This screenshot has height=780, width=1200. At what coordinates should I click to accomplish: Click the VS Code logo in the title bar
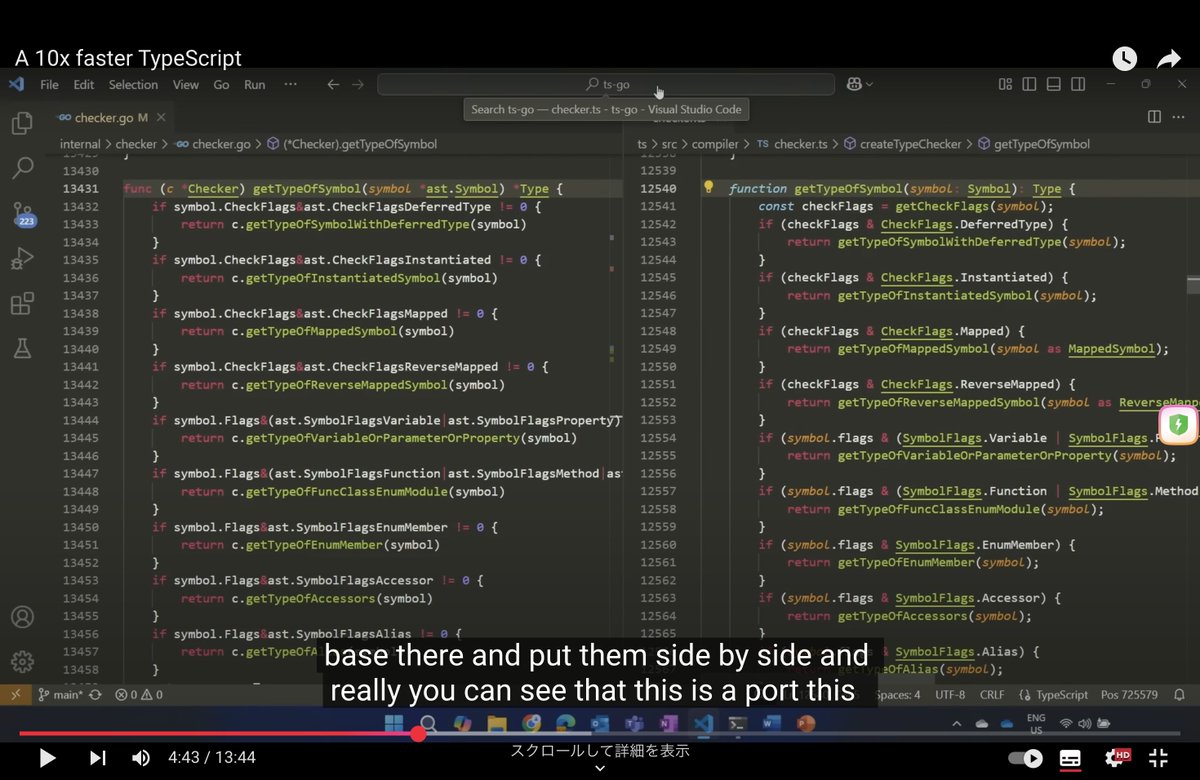tap(16, 85)
